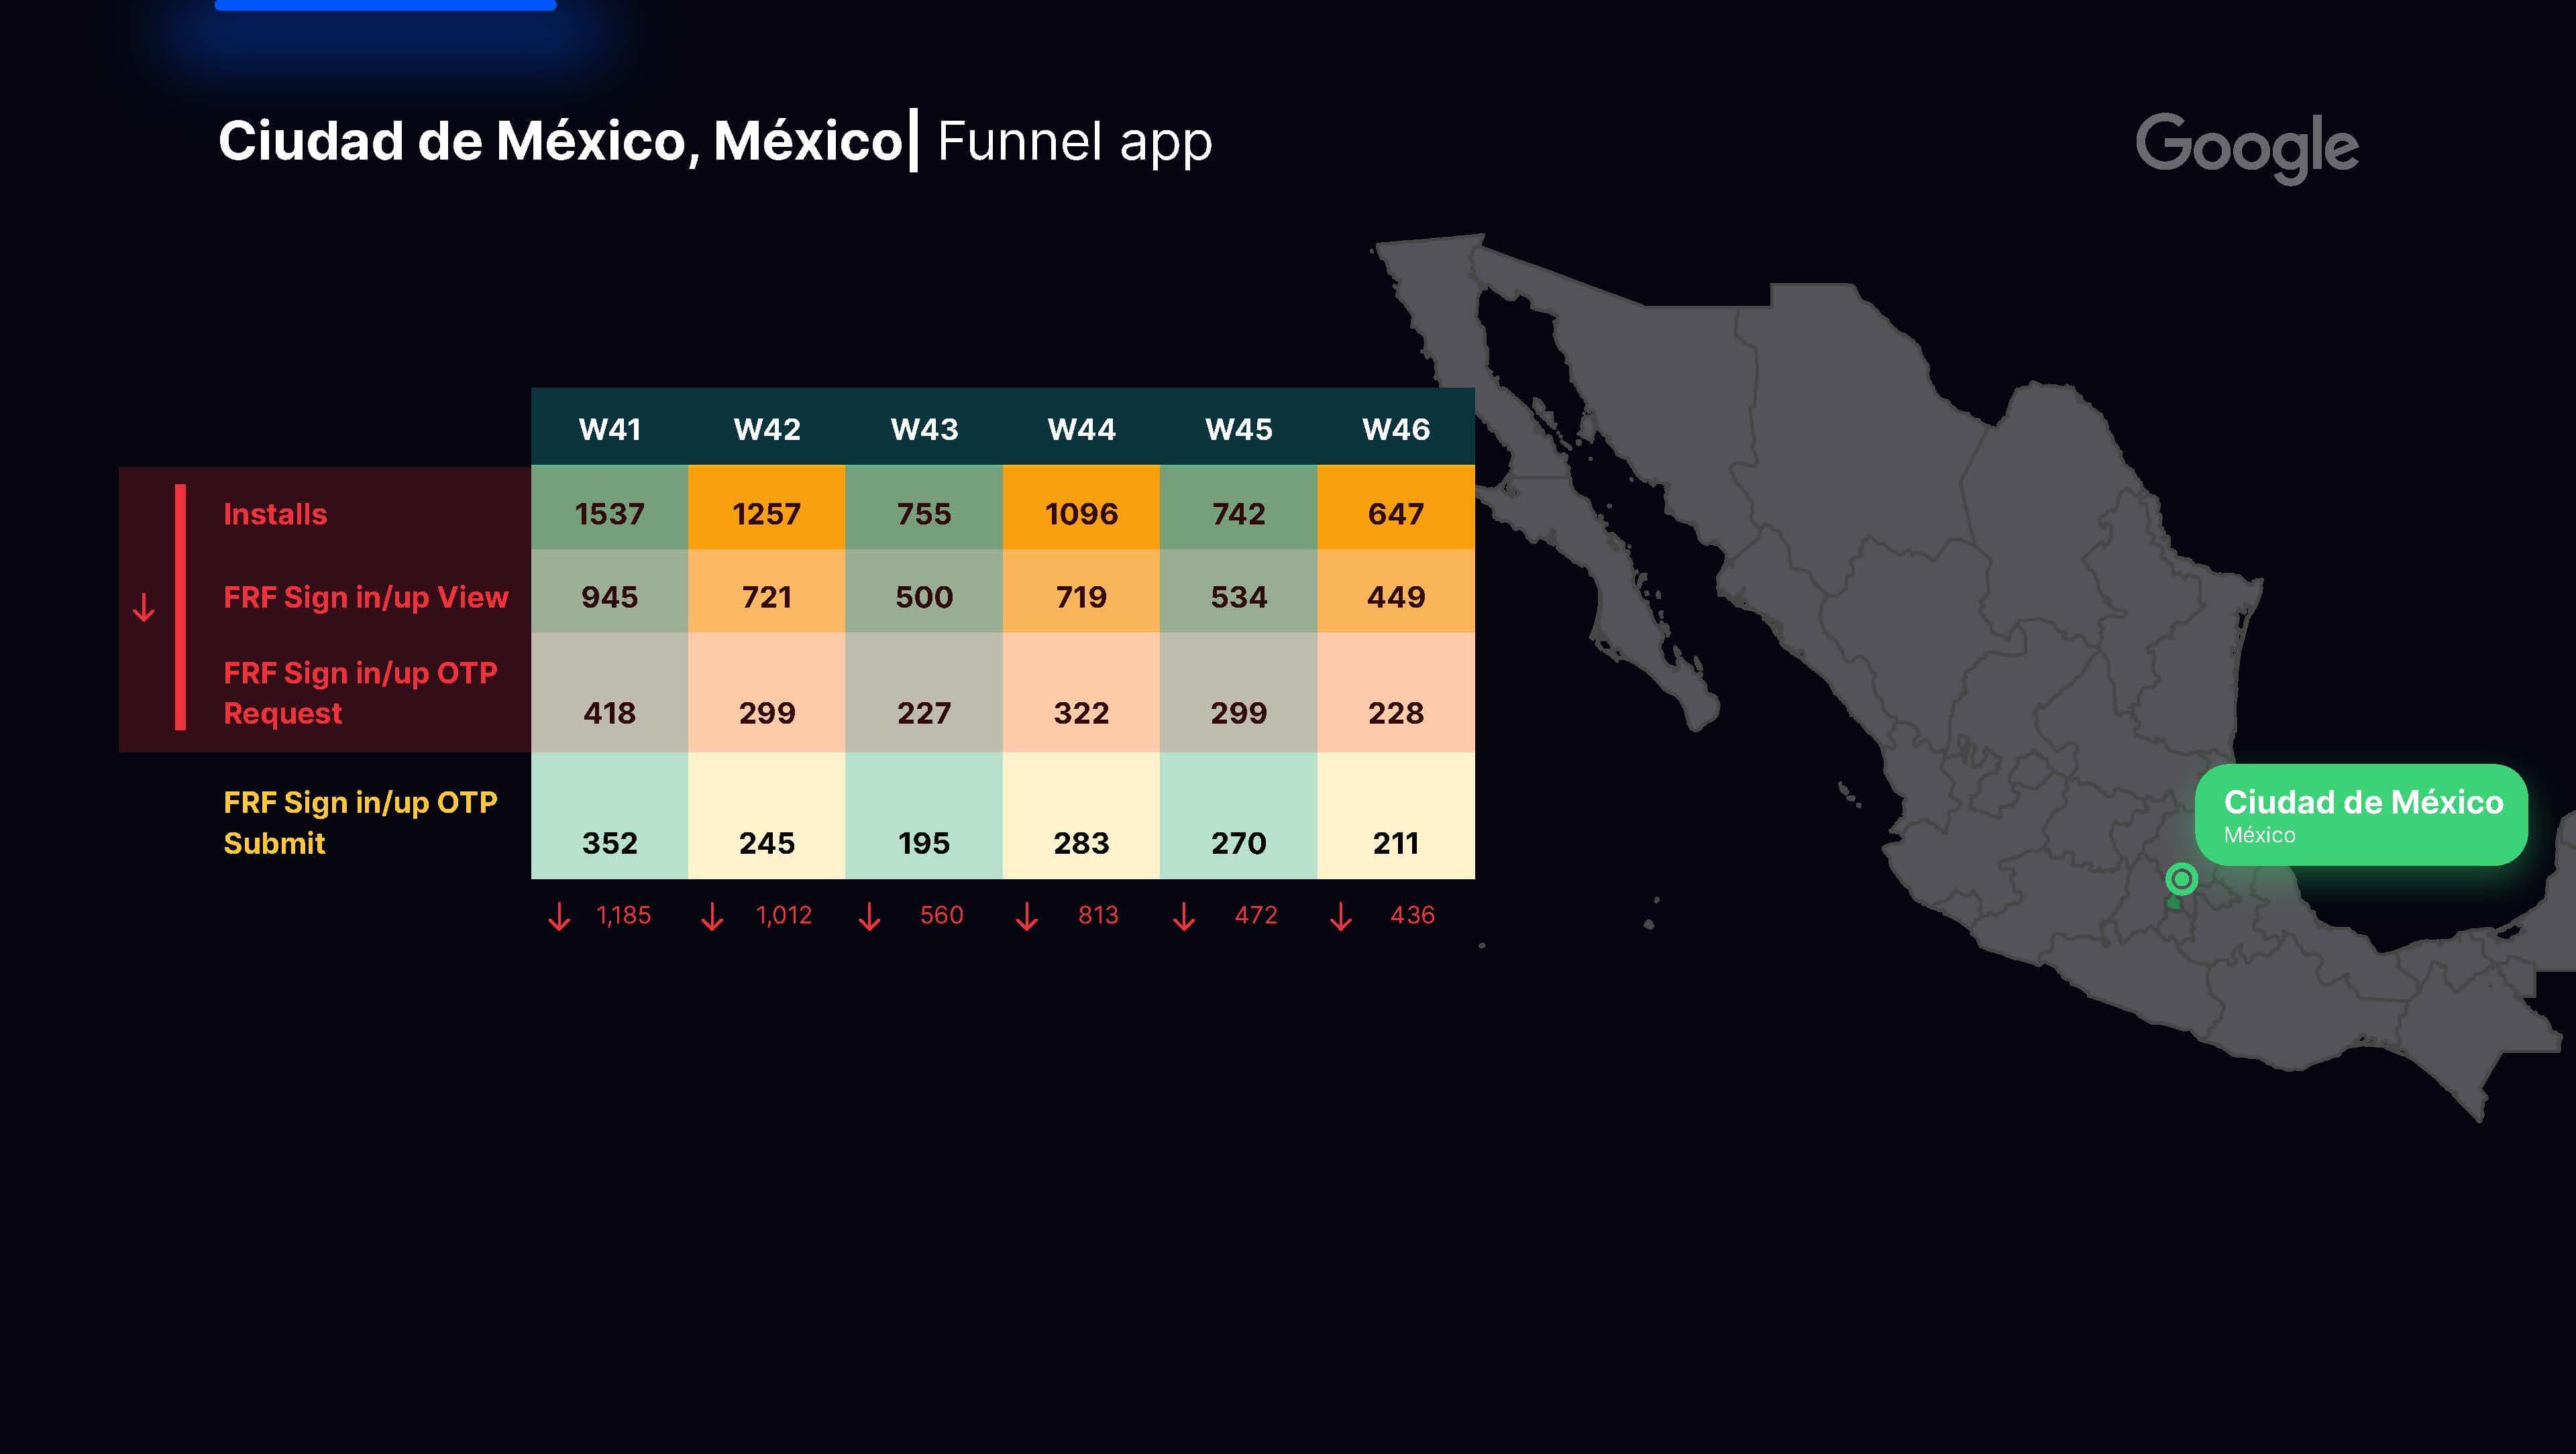
Task: Click the red down arrow beside 472
Action: pyautogui.click(x=1184, y=916)
